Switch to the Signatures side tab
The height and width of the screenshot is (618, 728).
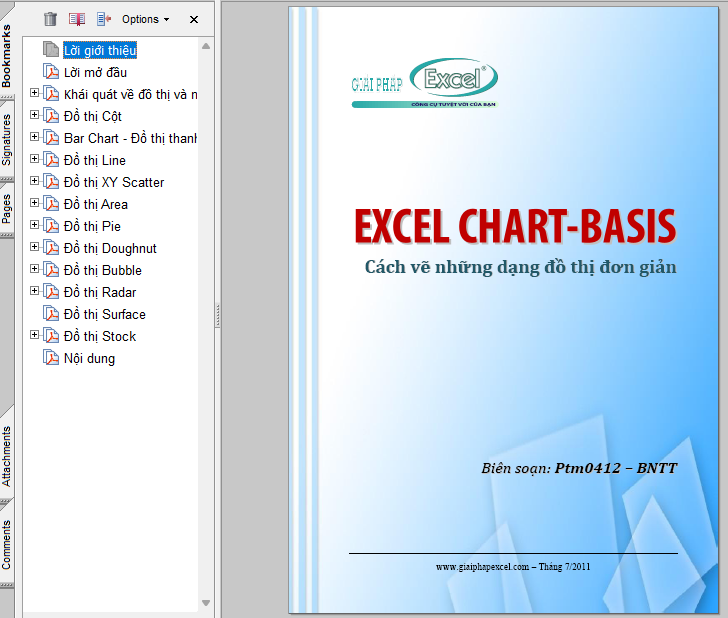tap(8, 139)
